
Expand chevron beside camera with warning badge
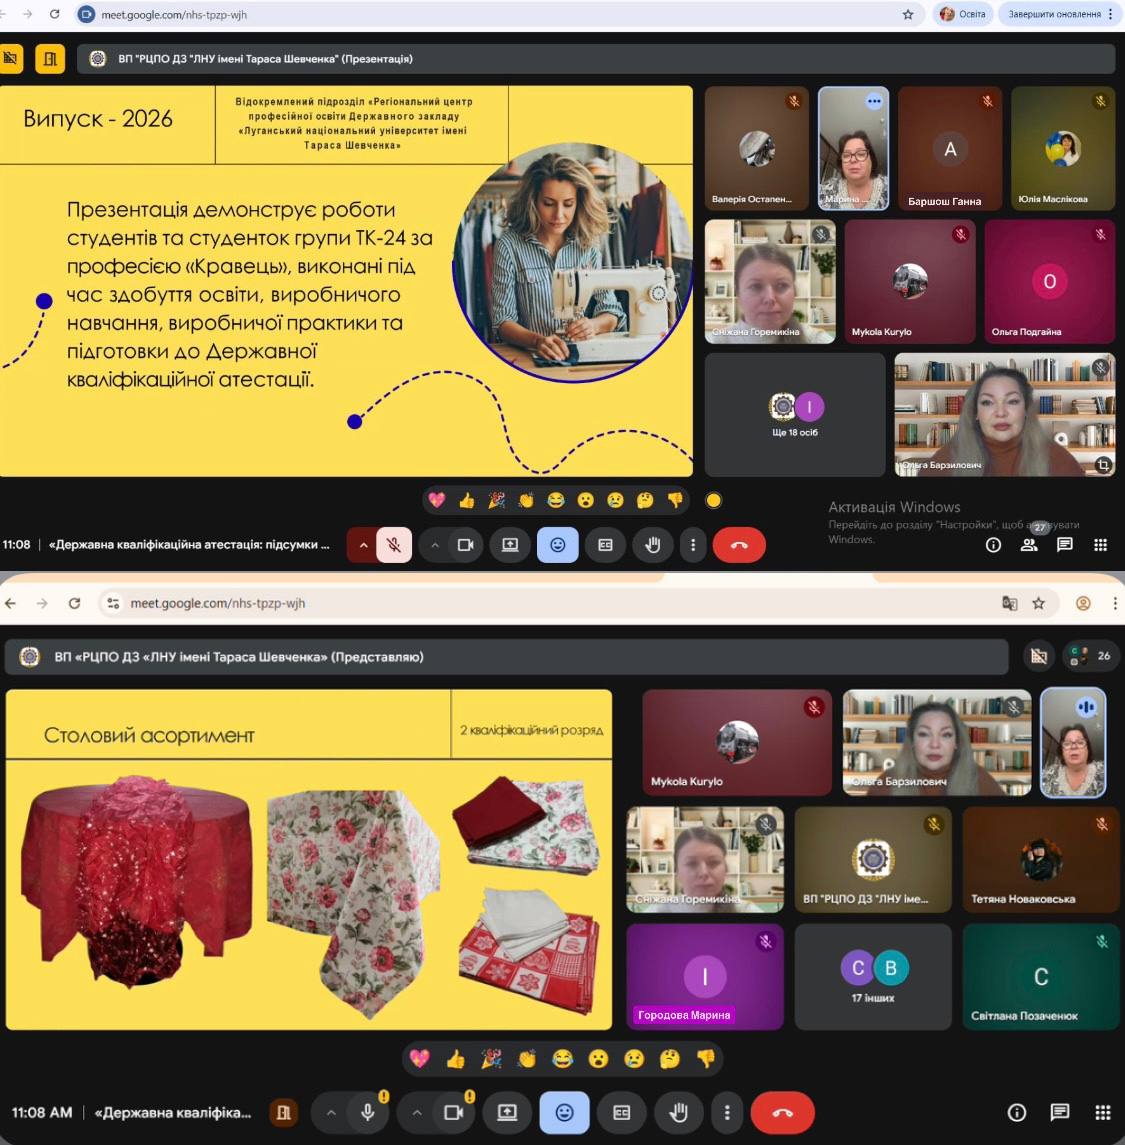tap(416, 1113)
